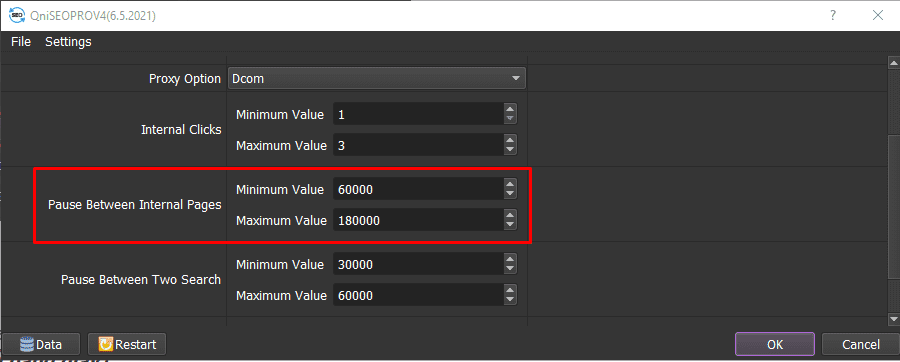Click the Pause Between Two Search label
The image size is (900, 362).
(x=141, y=280)
